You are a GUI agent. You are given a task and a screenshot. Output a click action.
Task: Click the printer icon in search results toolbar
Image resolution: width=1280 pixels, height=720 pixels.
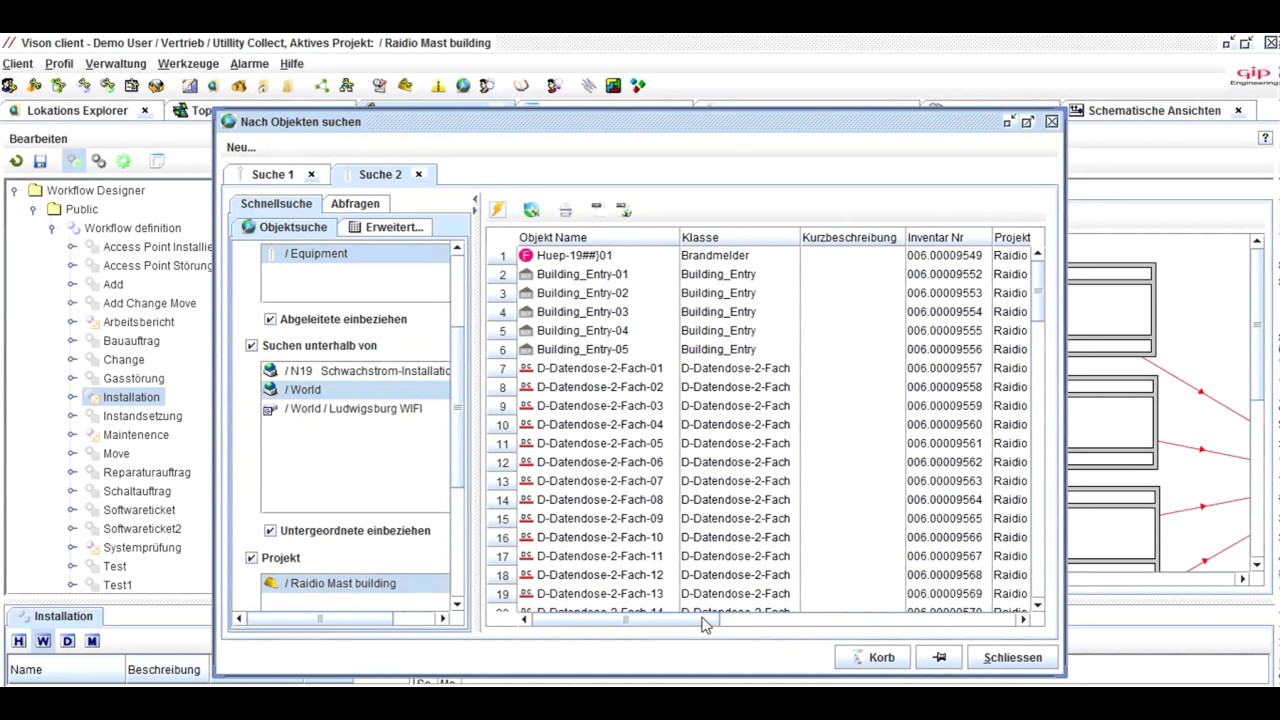pos(565,209)
